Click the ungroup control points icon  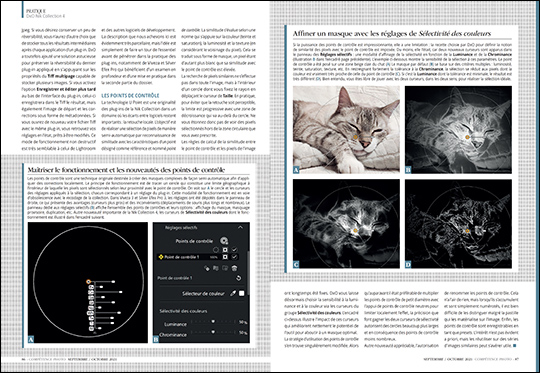coord(225,268)
